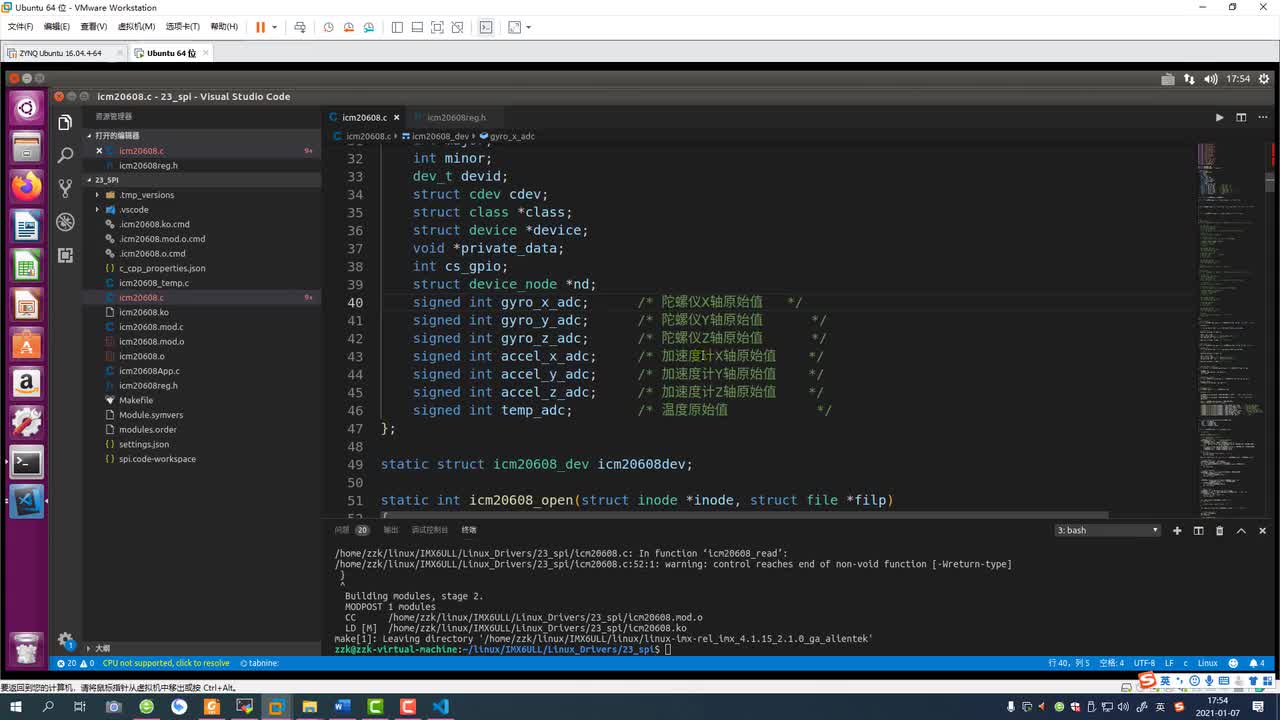1280x720 pixels.
Task: Open the editor More Actions ellipsis
Action: coord(1262,117)
